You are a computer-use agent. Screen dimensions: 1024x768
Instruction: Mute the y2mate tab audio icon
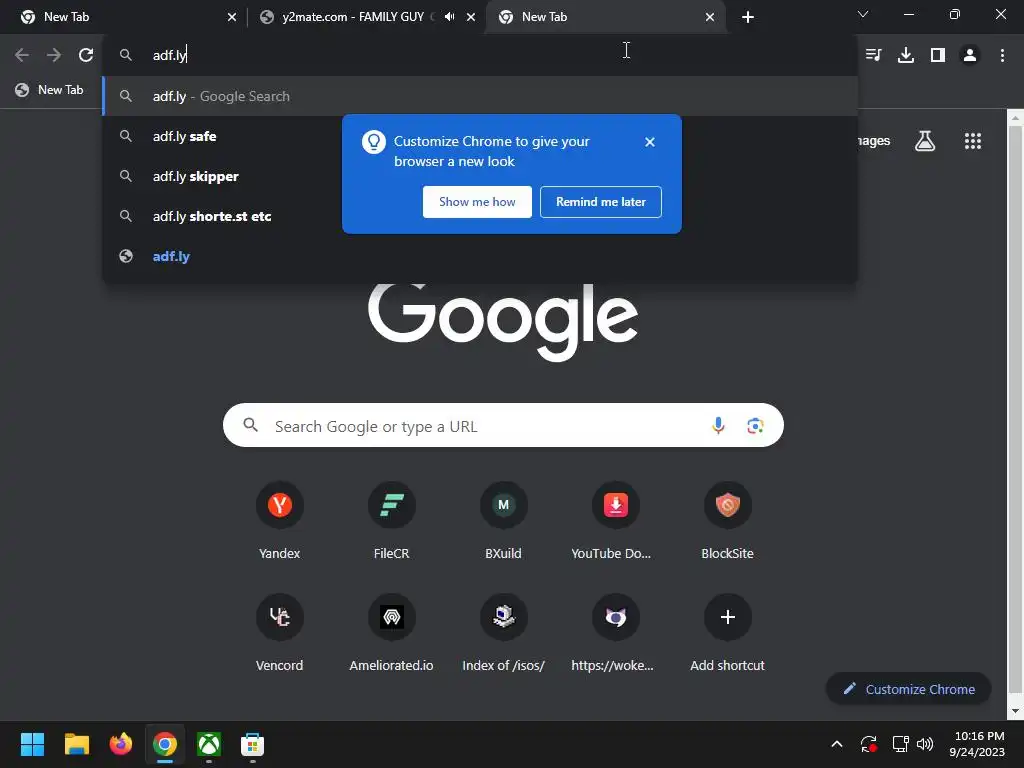[449, 17]
